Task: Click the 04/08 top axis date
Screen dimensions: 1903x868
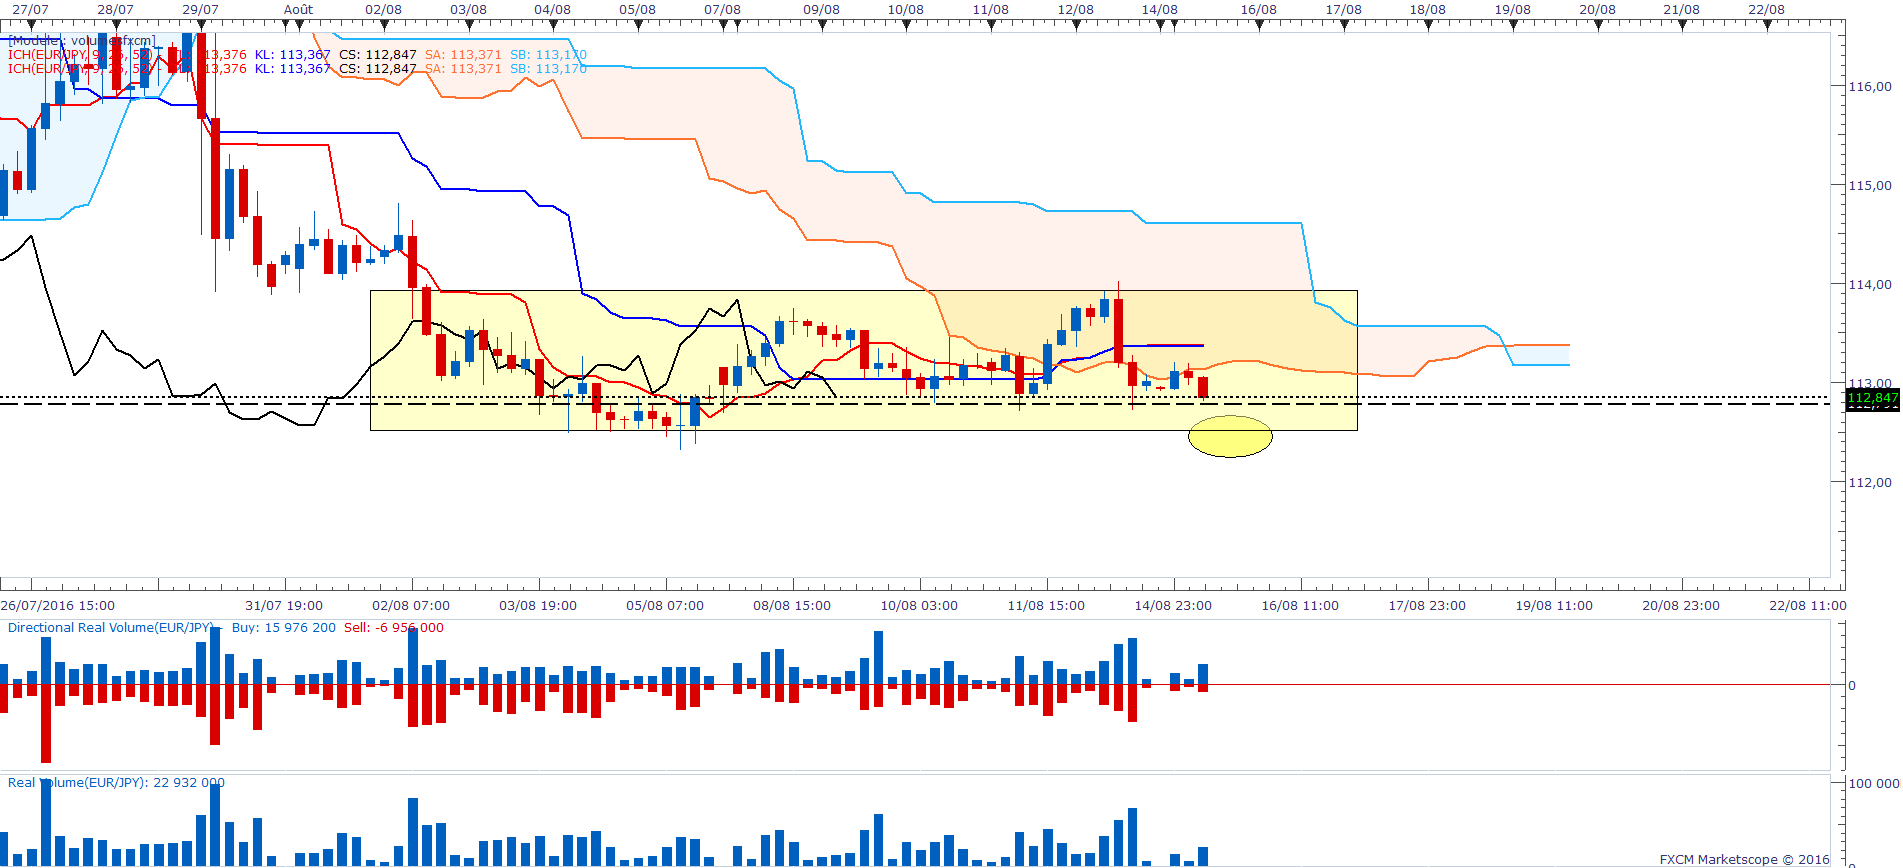Action: click(x=553, y=10)
